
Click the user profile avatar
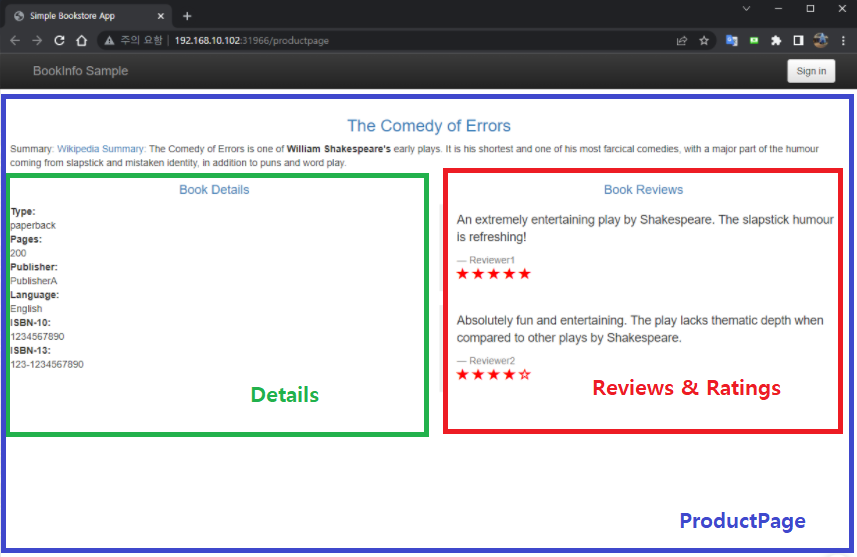pos(821,41)
